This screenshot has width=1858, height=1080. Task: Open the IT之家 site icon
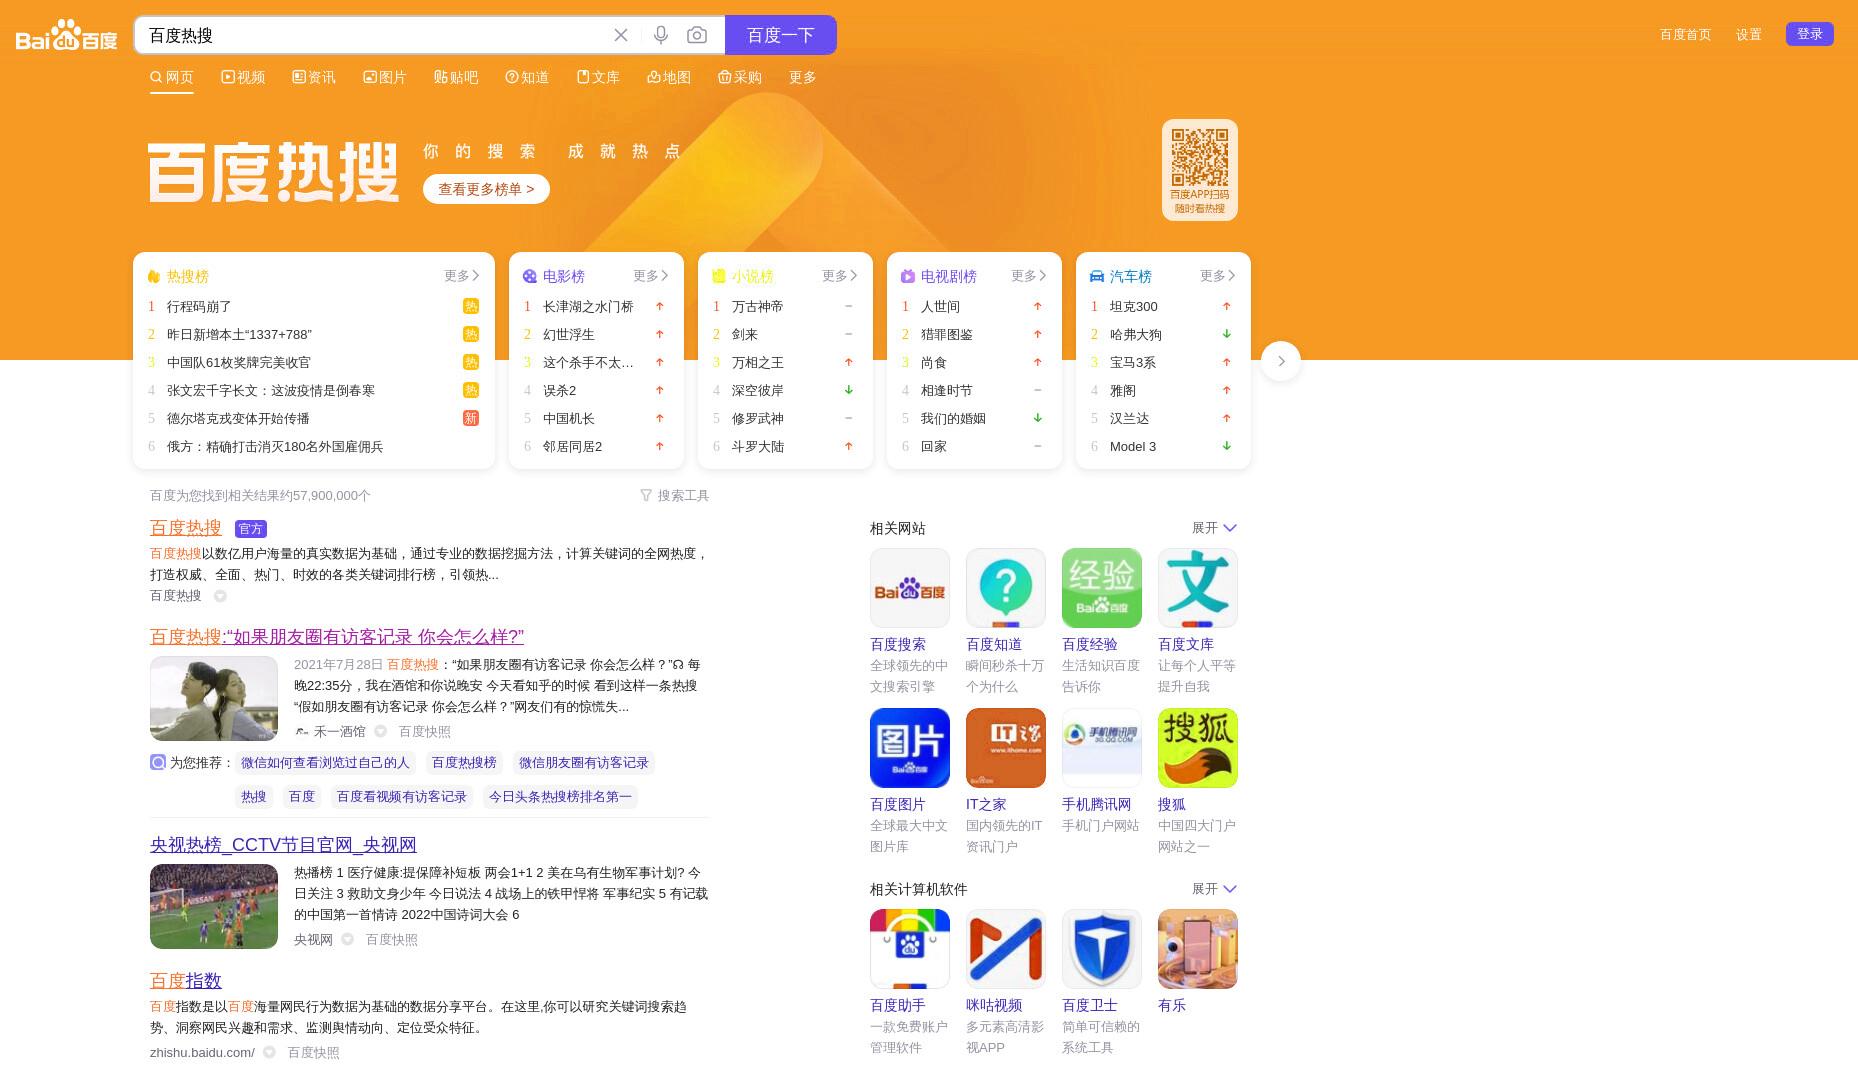click(1006, 748)
